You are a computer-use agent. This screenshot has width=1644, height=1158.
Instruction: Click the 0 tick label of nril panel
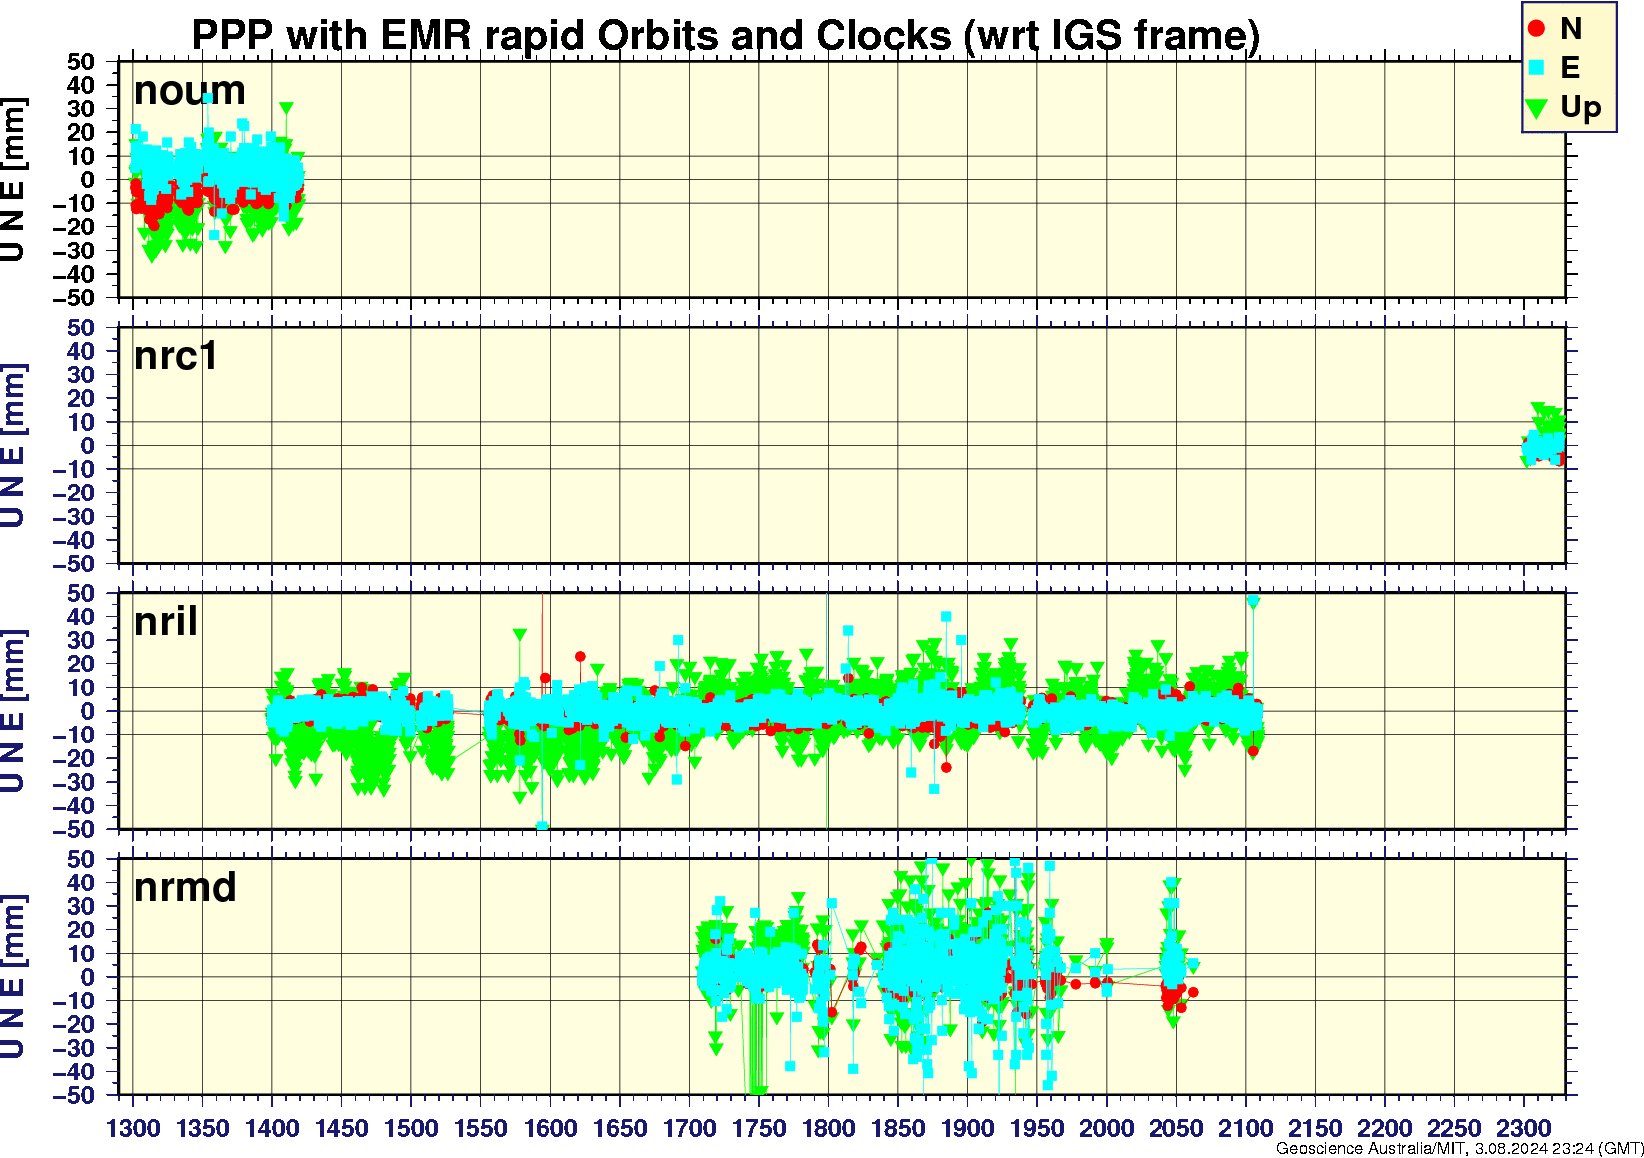(89, 712)
